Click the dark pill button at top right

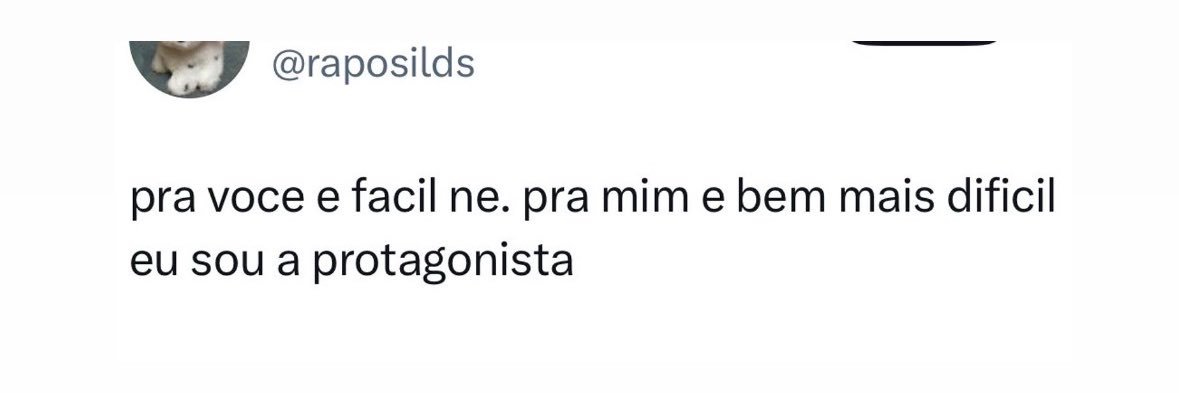(924, 43)
